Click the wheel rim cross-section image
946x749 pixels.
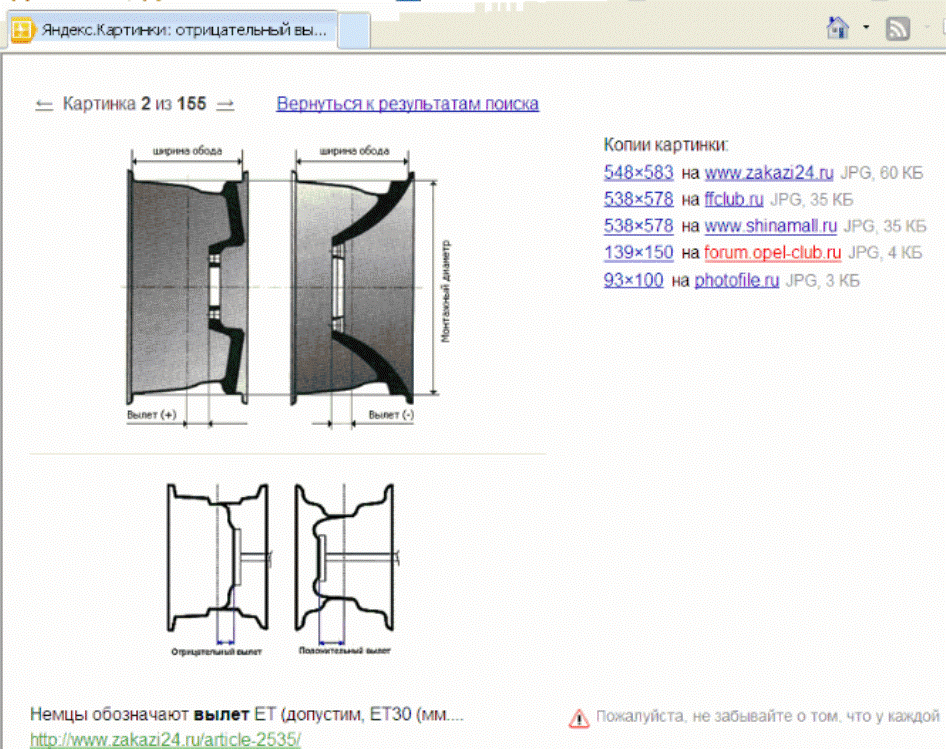[287, 287]
